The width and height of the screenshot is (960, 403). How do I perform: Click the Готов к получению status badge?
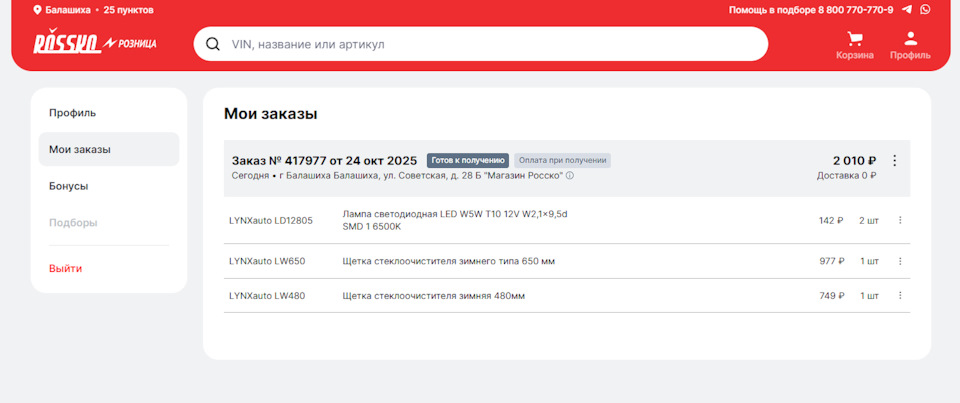tap(468, 160)
